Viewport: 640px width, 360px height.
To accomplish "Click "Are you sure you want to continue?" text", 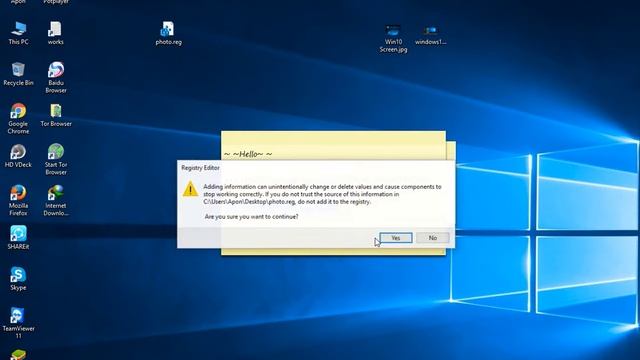I will pyautogui.click(x=251, y=216).
